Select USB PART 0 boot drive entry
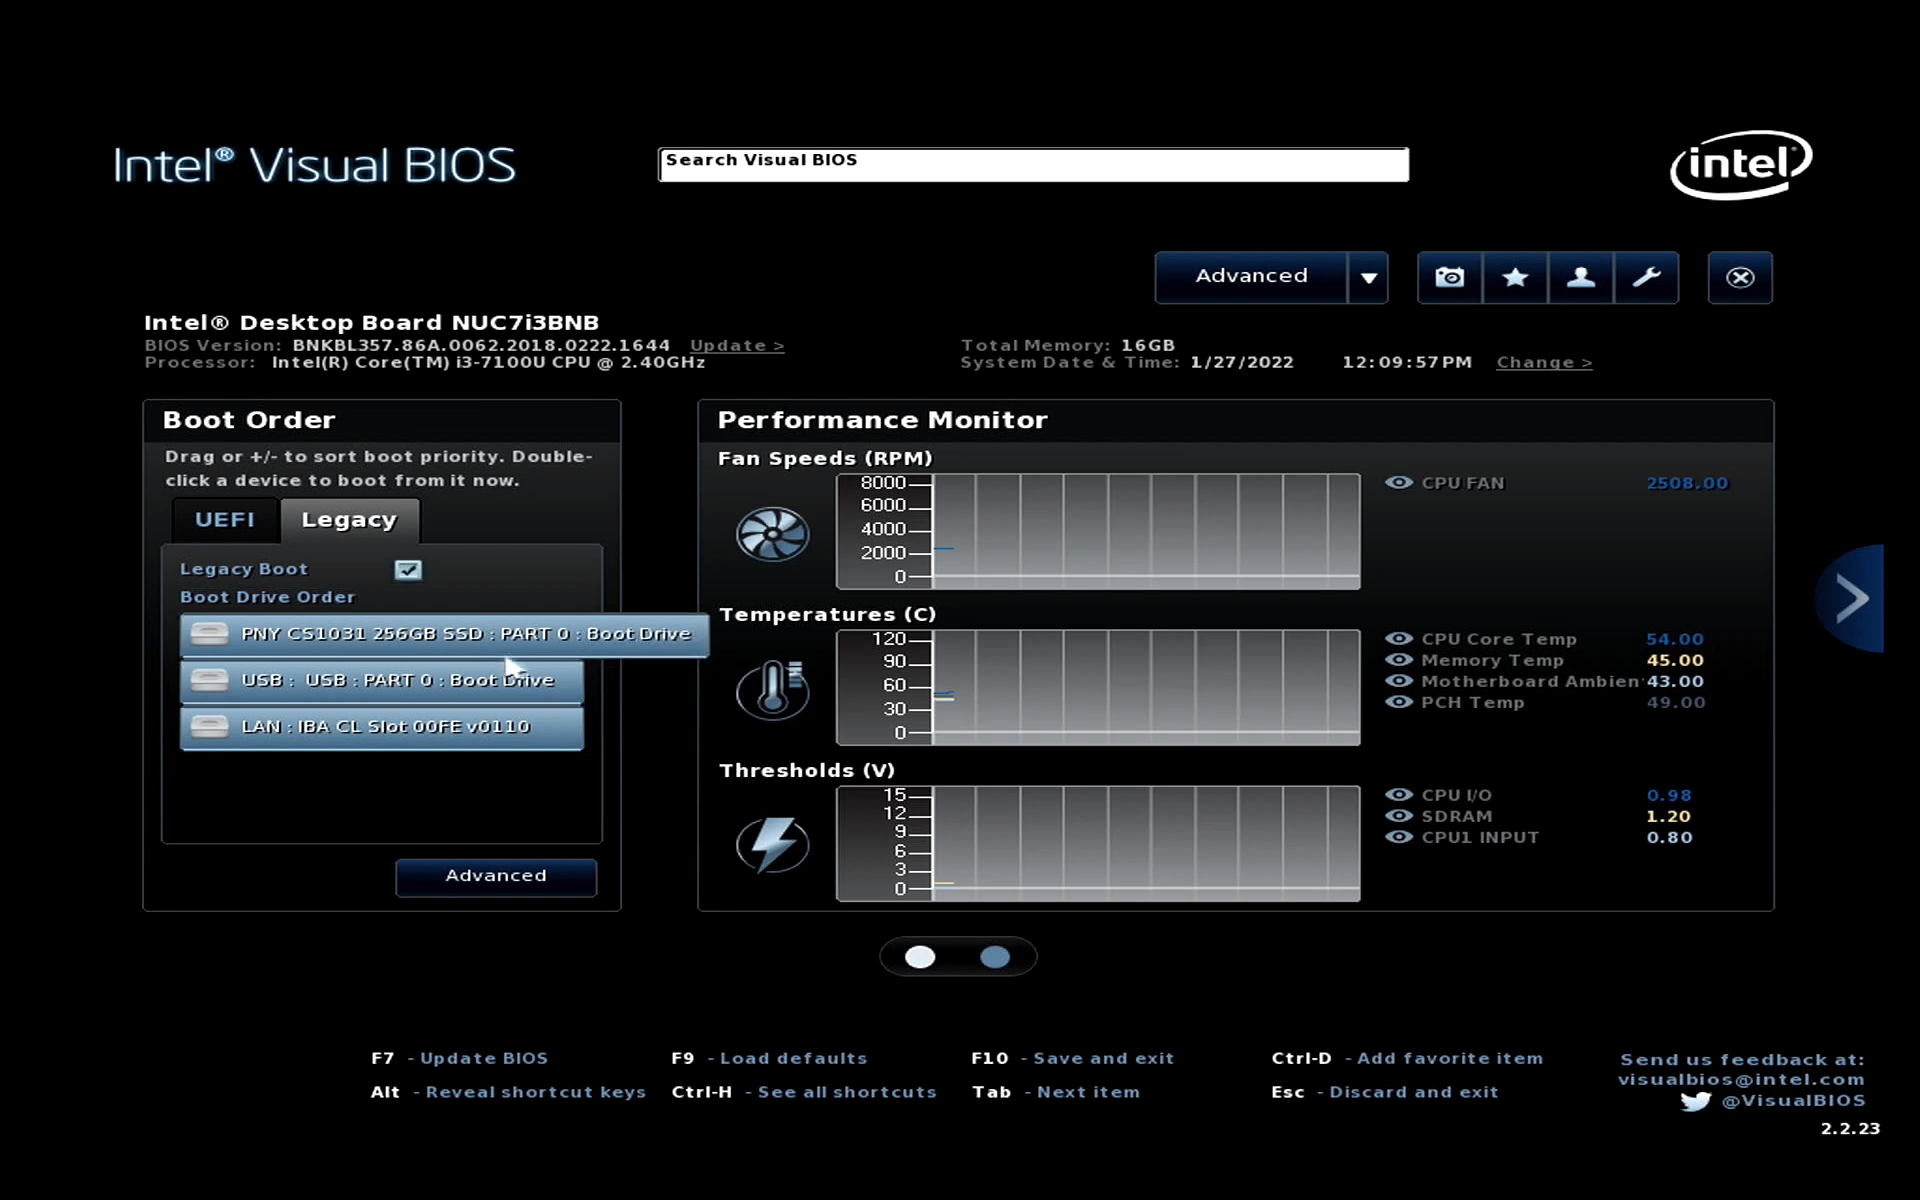This screenshot has height=1200, width=1920. [x=381, y=680]
